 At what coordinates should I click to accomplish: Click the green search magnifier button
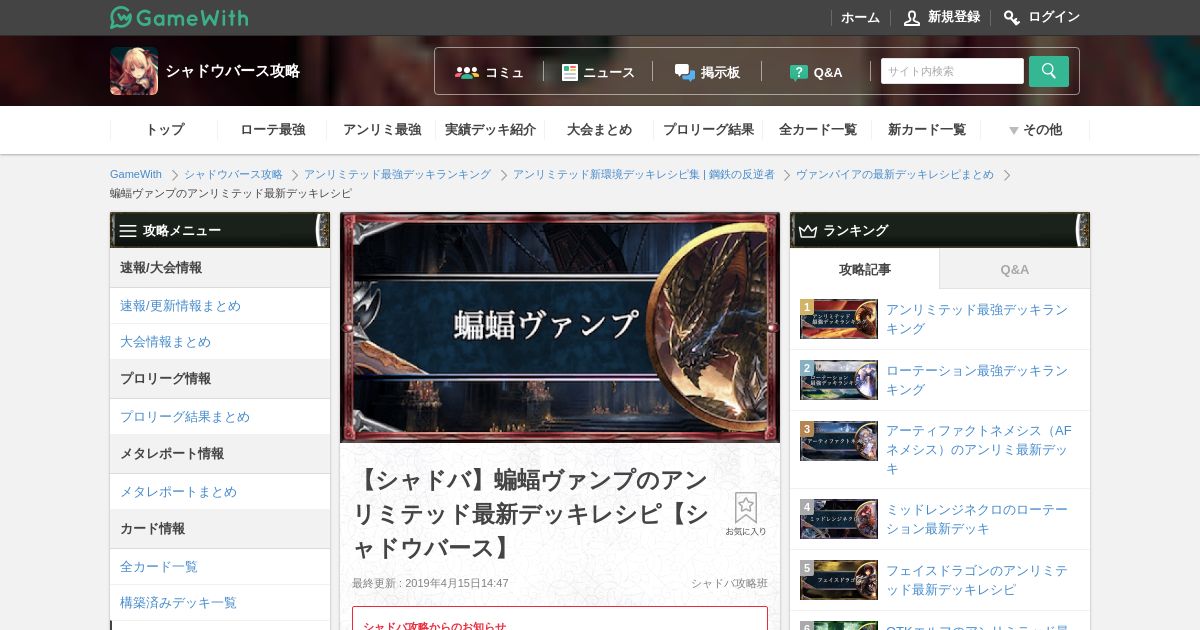pos(1049,71)
